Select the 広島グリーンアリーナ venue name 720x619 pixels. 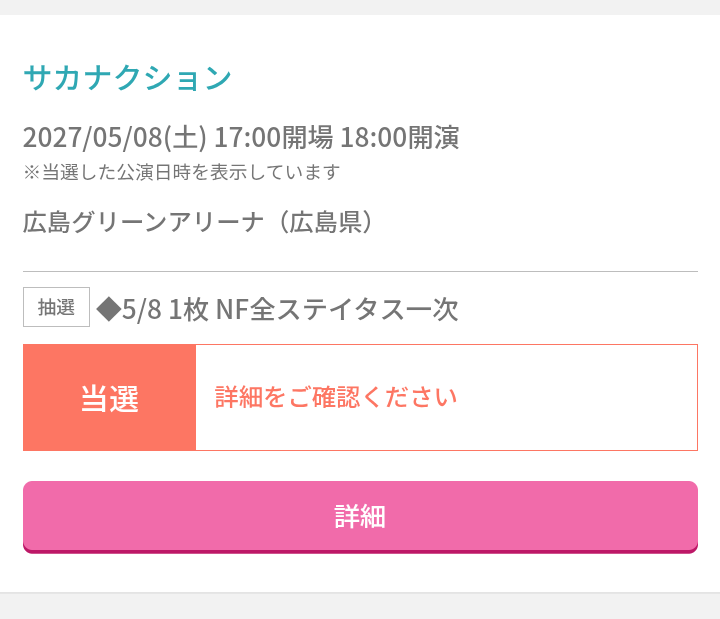pos(144,222)
